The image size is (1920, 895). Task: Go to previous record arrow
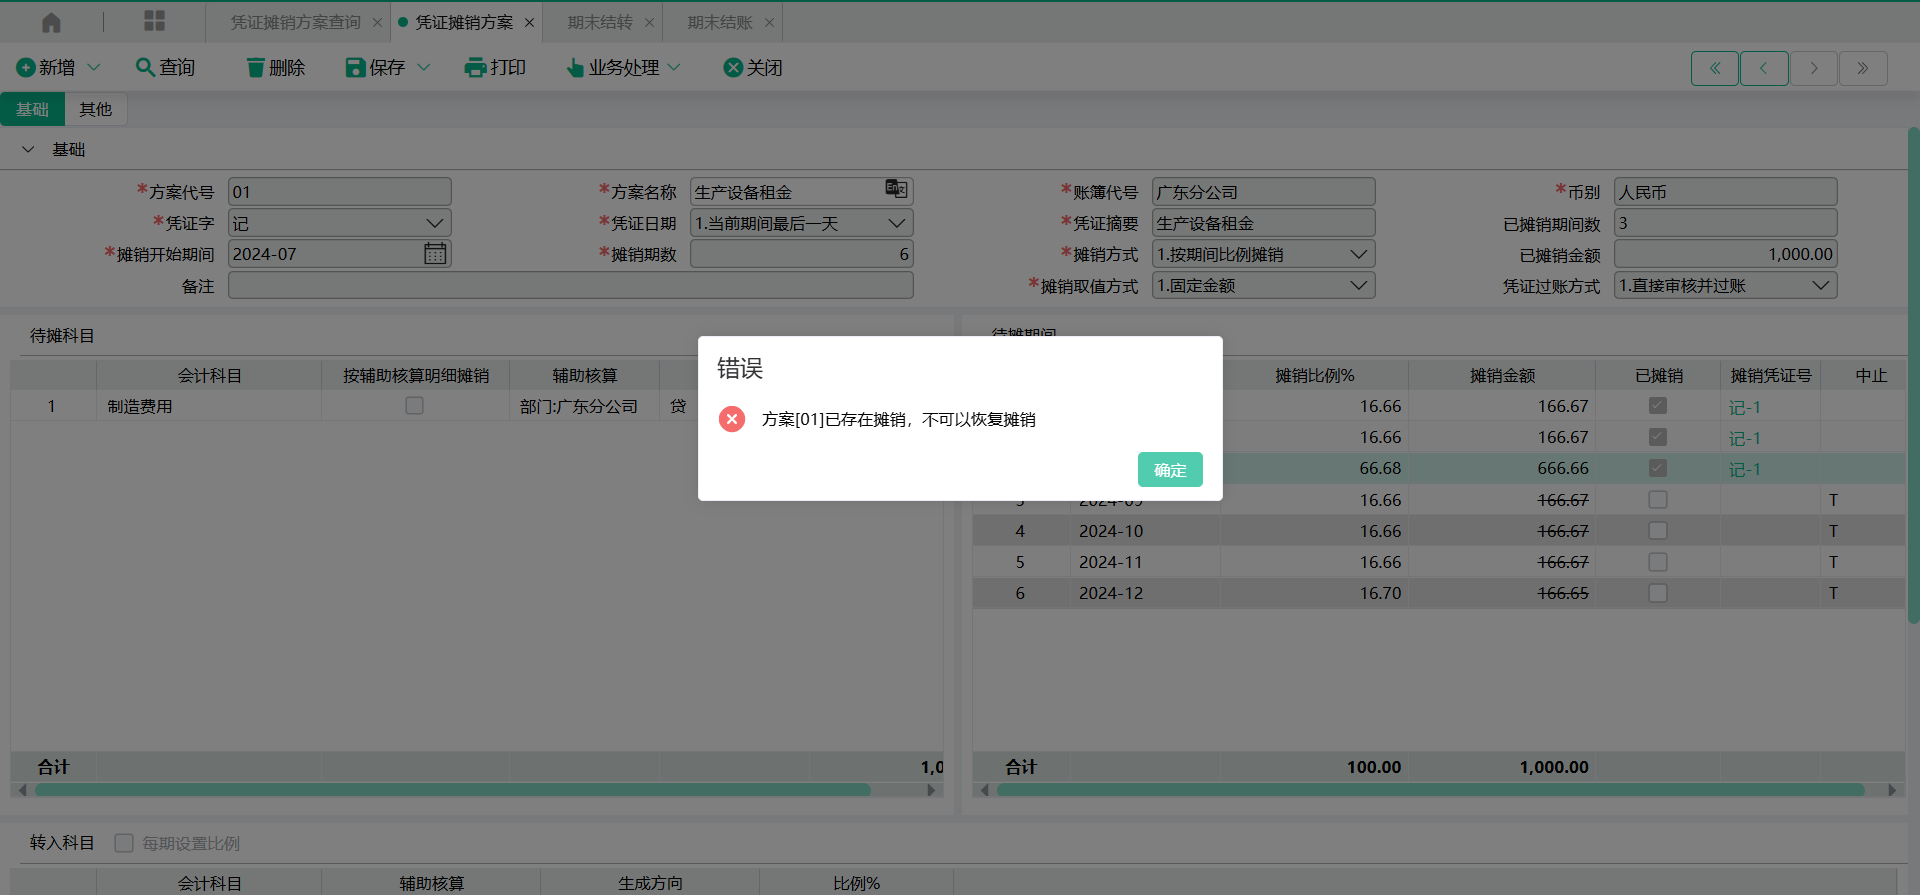[x=1764, y=68]
